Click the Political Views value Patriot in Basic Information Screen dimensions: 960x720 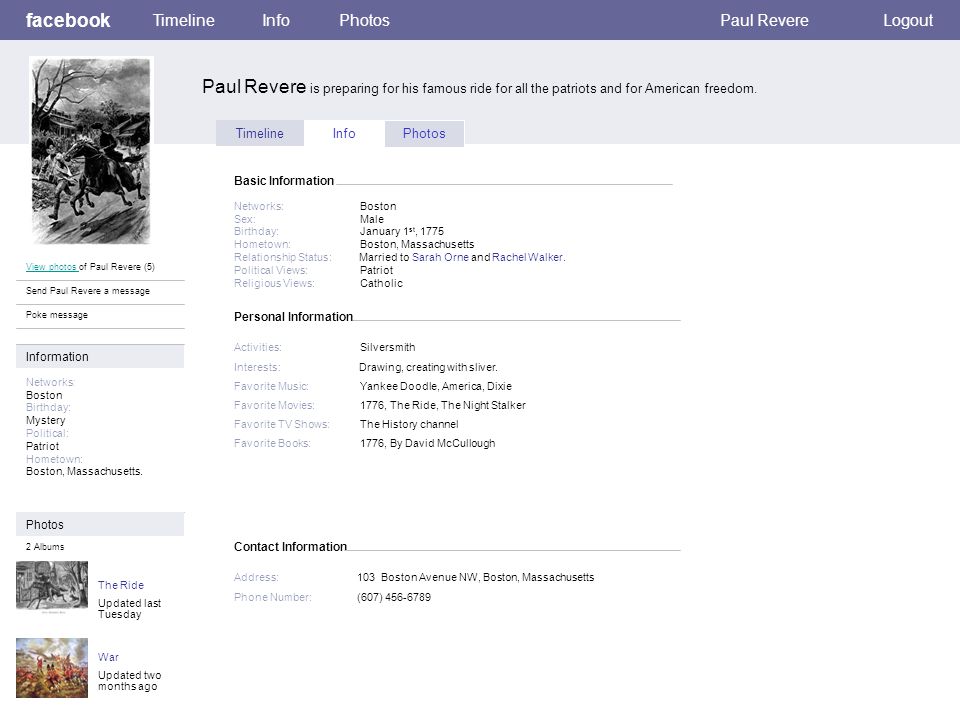coord(377,271)
